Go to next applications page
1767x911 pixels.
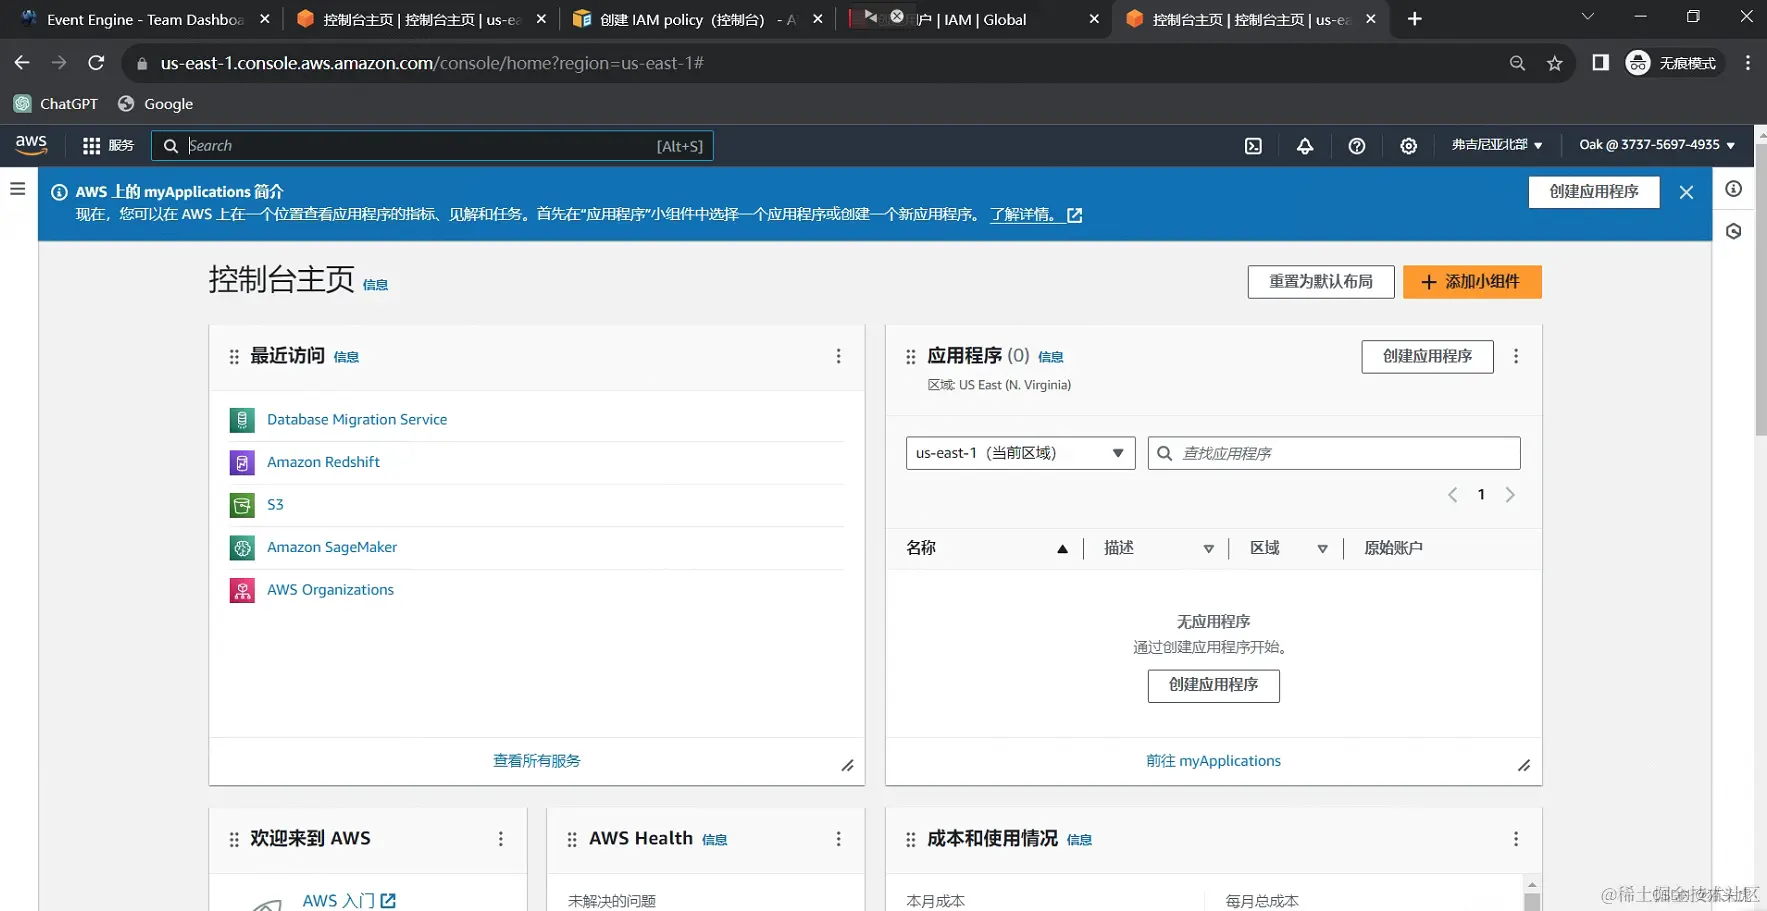click(1510, 495)
